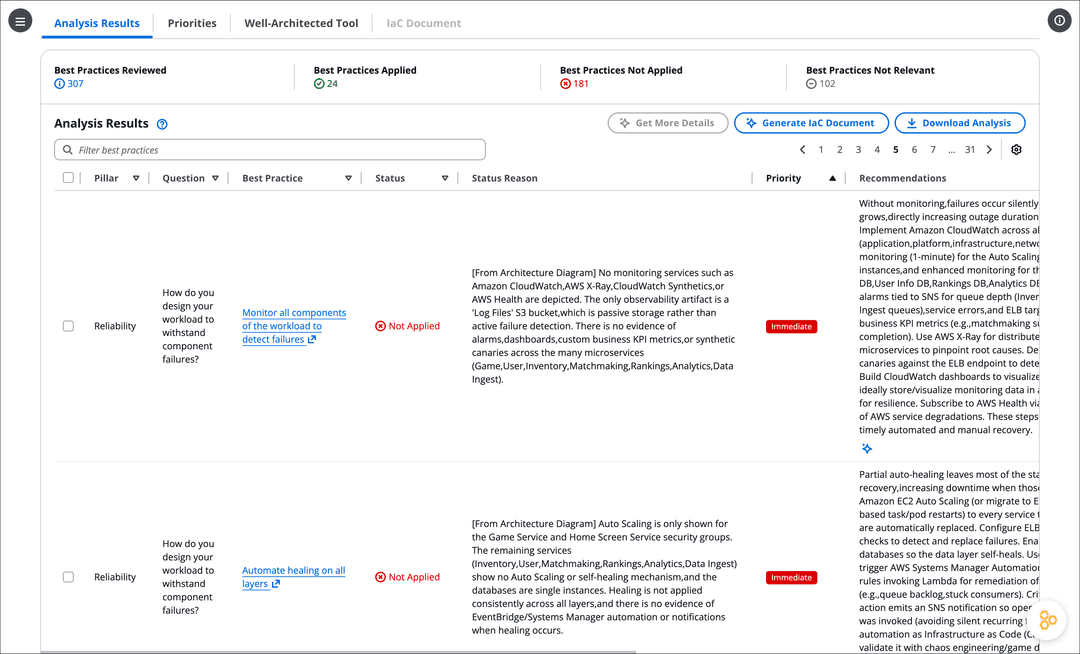Open the hamburger navigation menu
Screen dimensions: 1080x654
point(20,21)
